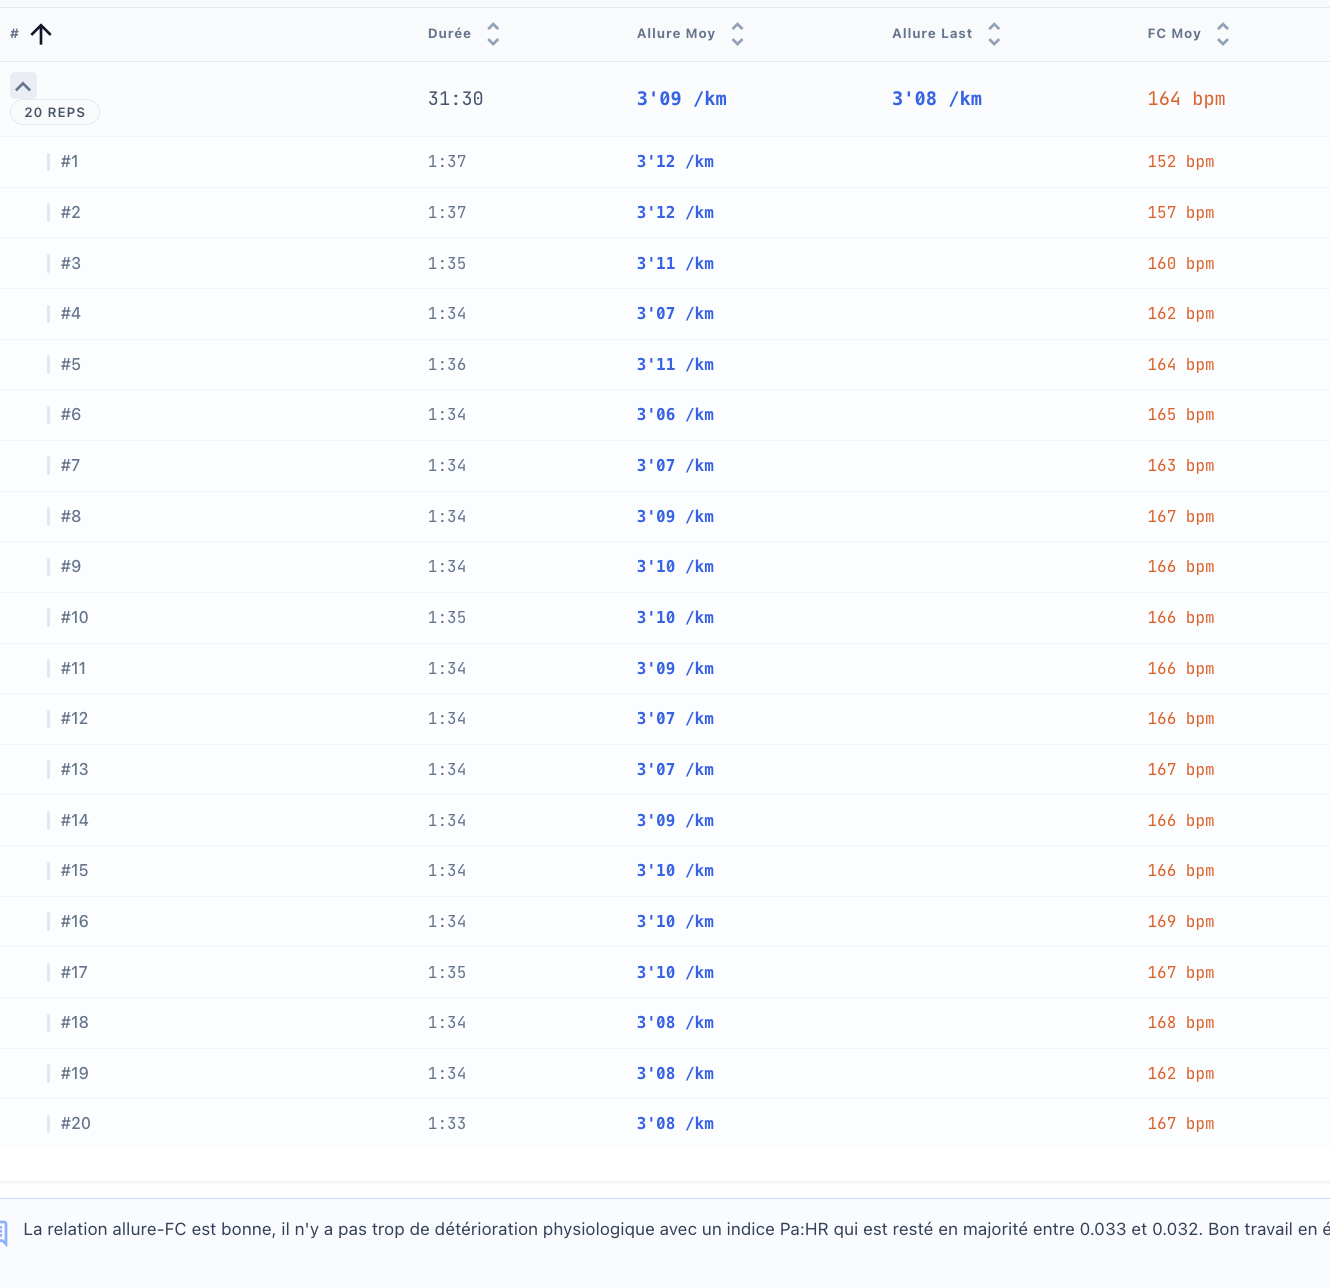This screenshot has height=1288, width=1330.
Task: Sort by Allure Moy column arrows
Action: [738, 35]
